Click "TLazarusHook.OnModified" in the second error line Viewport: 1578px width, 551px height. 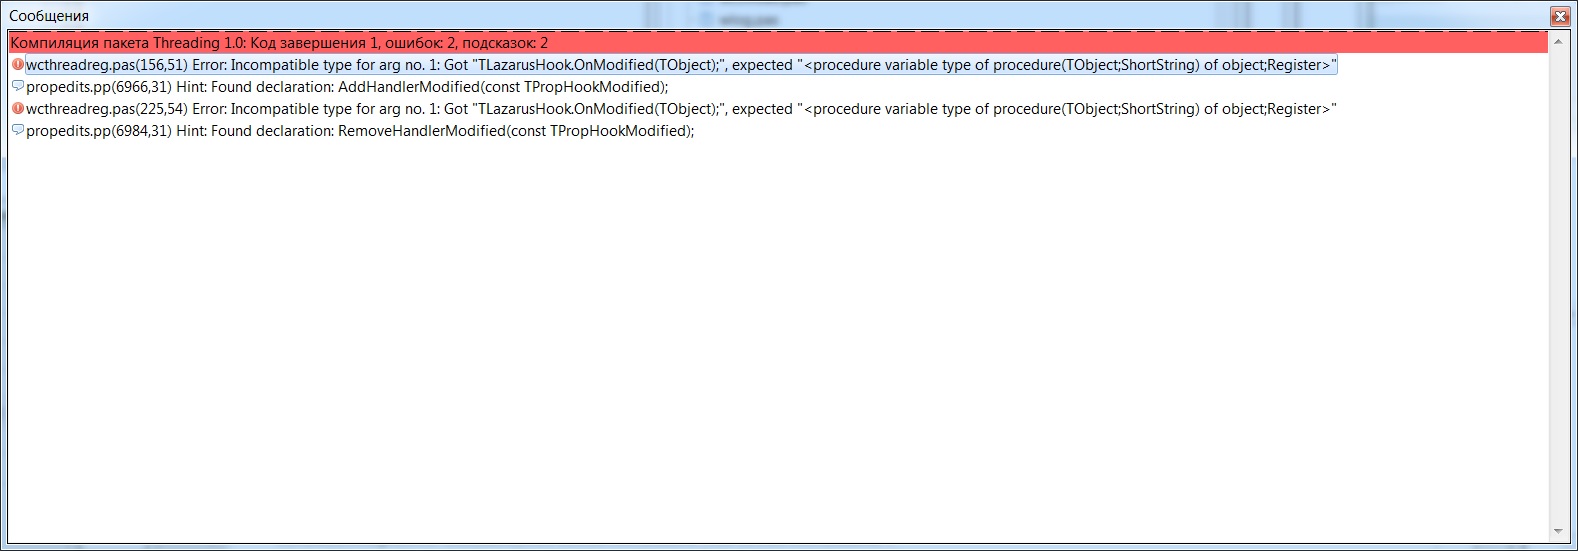coord(565,109)
